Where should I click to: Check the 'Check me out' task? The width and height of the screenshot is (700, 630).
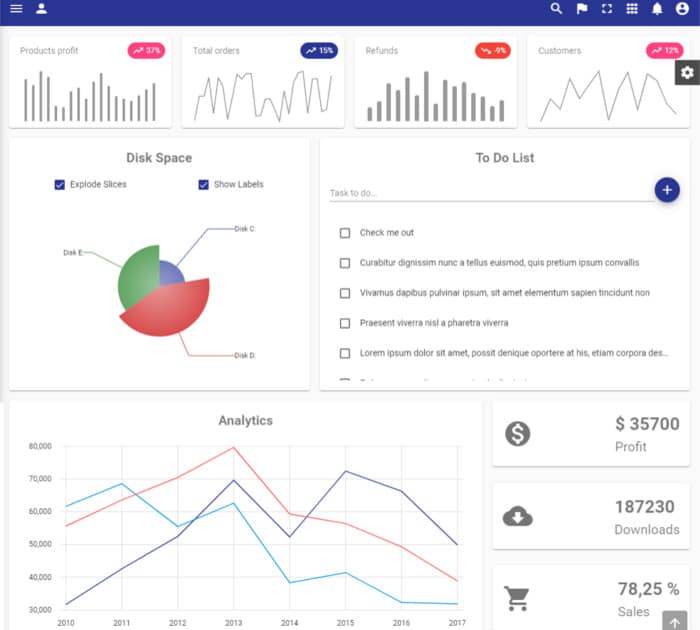pos(345,233)
